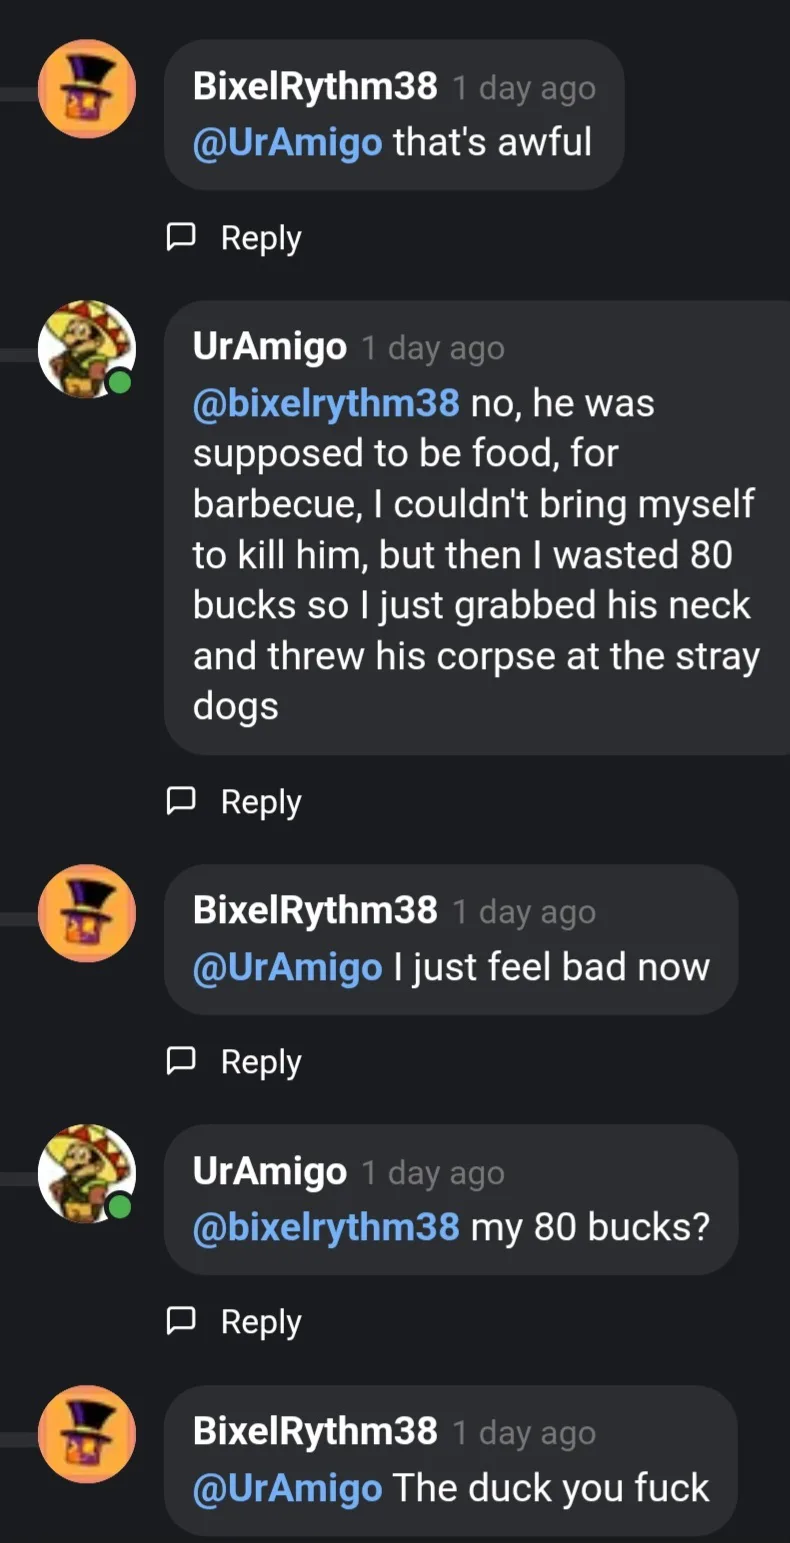Click UrAmigo's avatar beside "my 80 bucks?" comment
790x1543 pixels.
point(87,1173)
